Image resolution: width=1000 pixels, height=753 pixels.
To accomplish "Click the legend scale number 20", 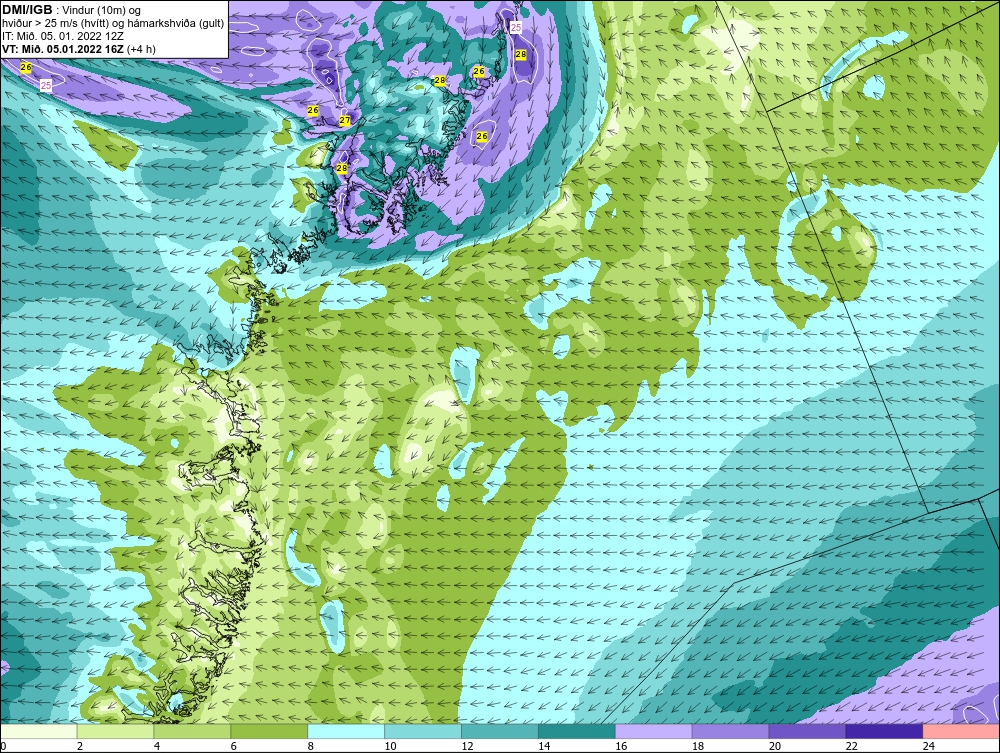I will [x=775, y=746].
